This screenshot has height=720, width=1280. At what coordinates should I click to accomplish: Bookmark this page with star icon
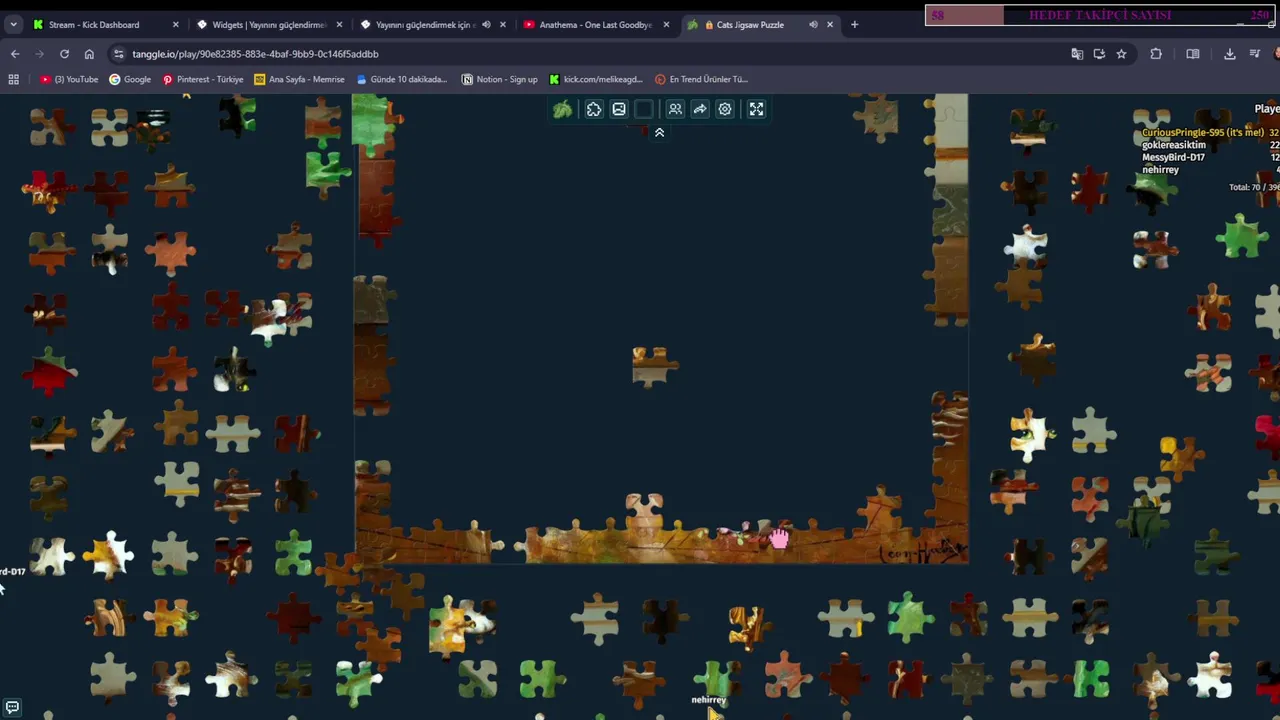[x=1121, y=54]
